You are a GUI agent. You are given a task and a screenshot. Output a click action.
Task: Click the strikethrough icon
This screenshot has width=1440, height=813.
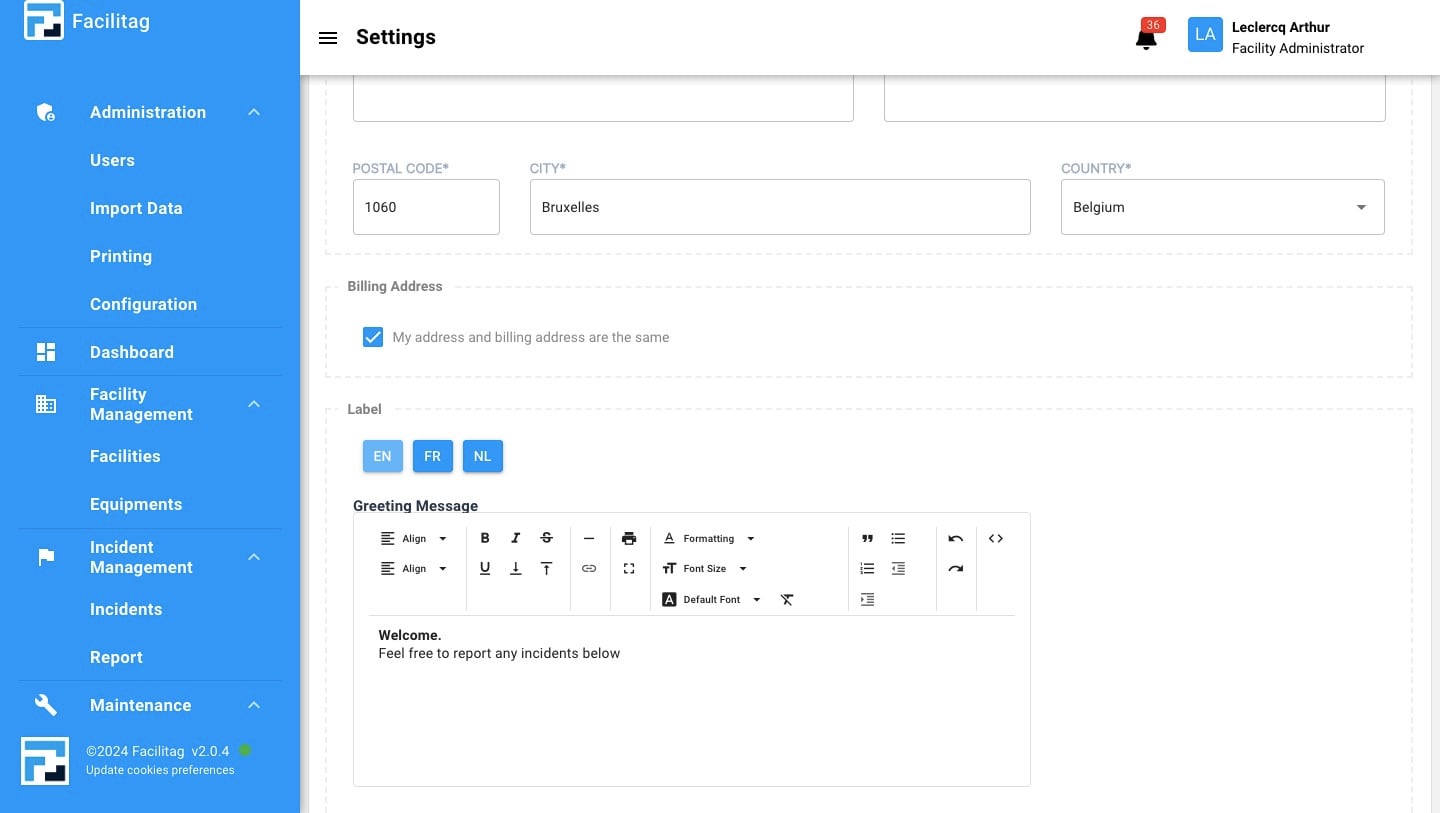pos(546,538)
